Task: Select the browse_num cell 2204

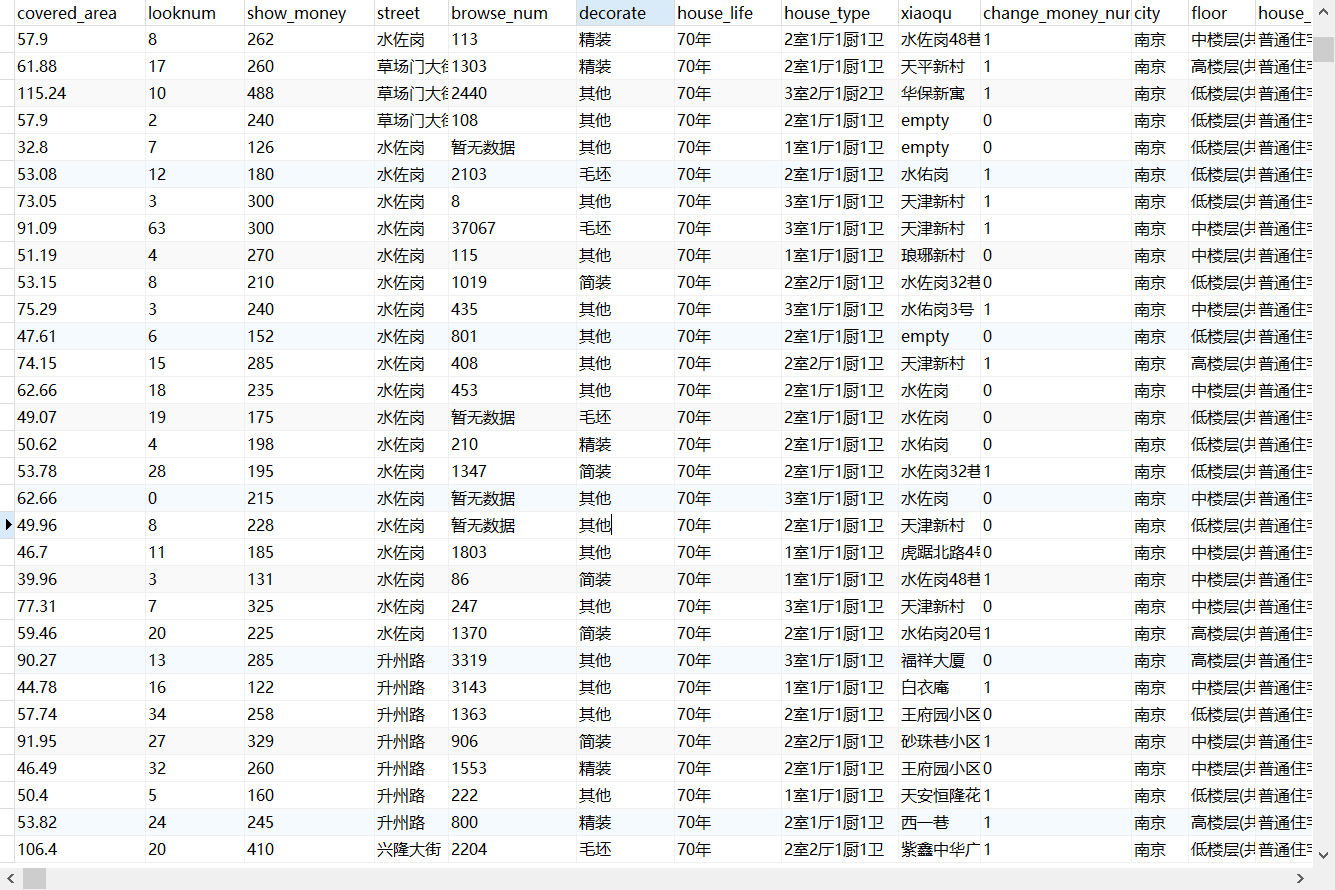Action: [x=512, y=849]
